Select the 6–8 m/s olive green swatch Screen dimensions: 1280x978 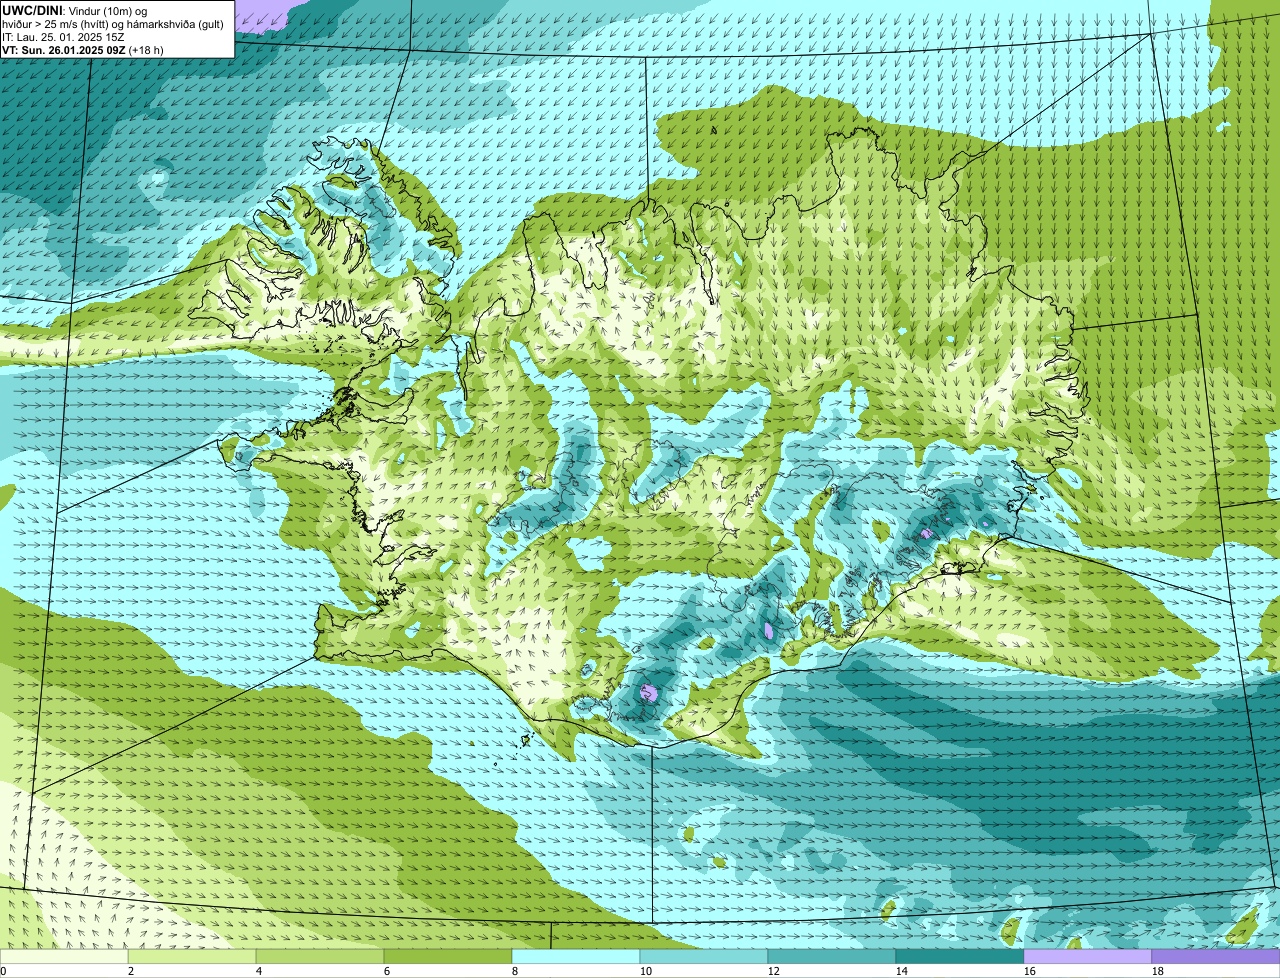click(448, 956)
